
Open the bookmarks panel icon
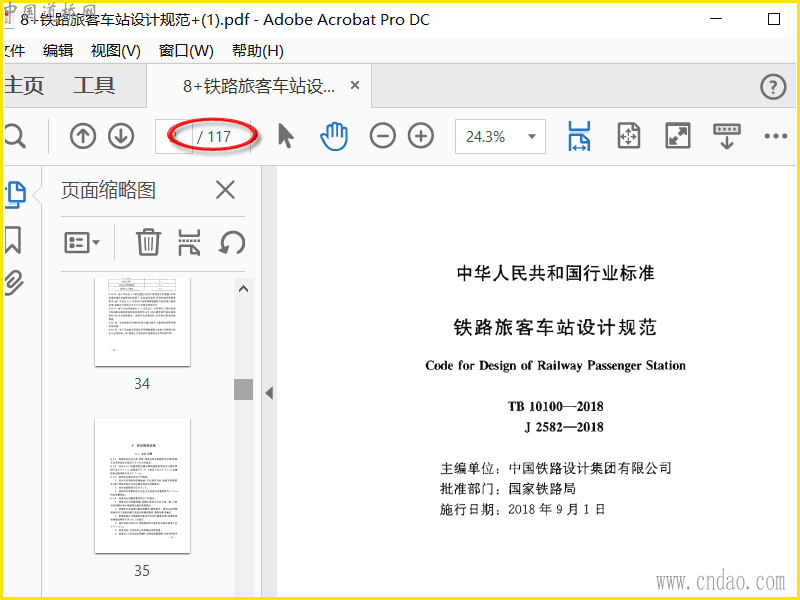click(x=13, y=240)
